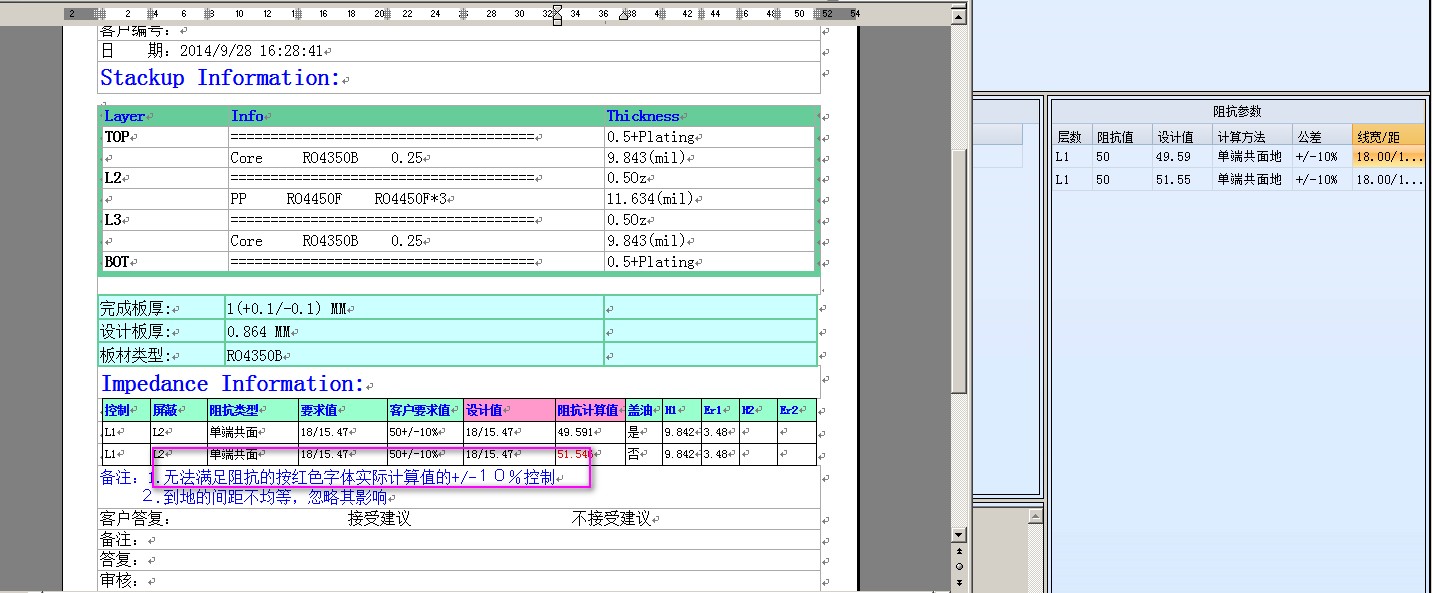This screenshot has height=593, width=1433.
Task: Click the highlighted 线宽/距 column header
Action: [1388, 136]
